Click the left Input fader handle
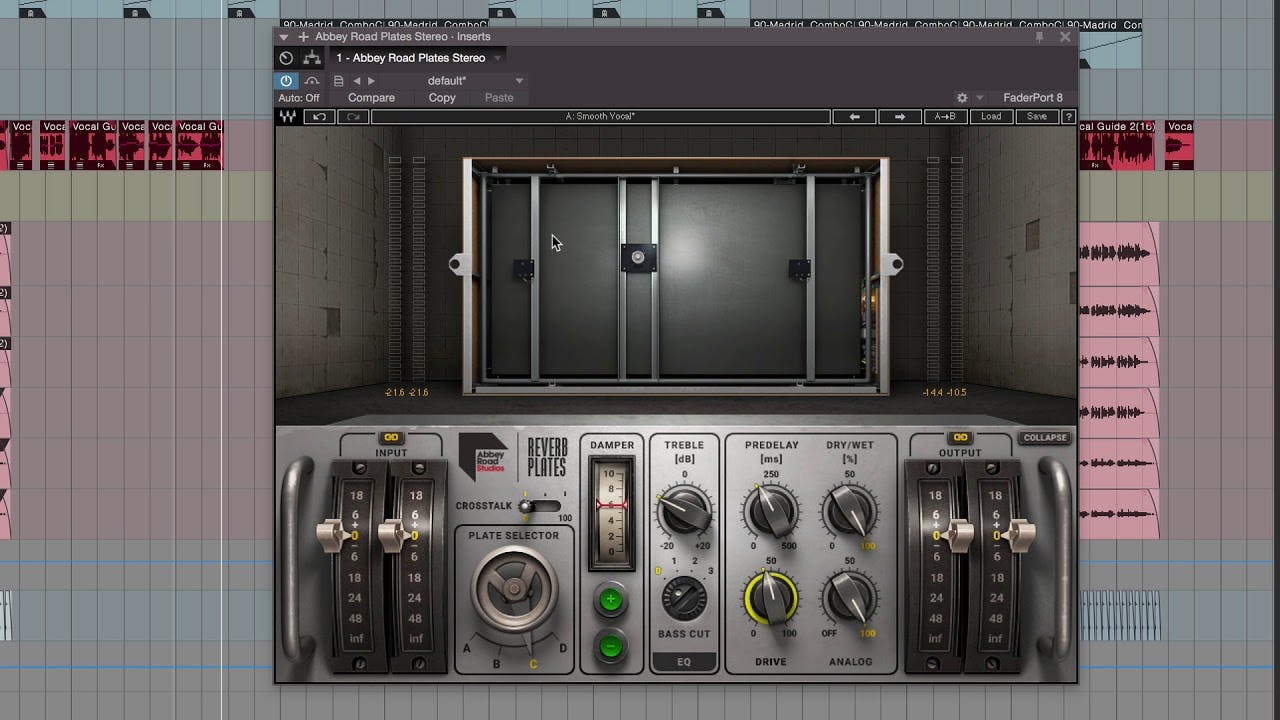The height and width of the screenshot is (720, 1280). (334, 535)
